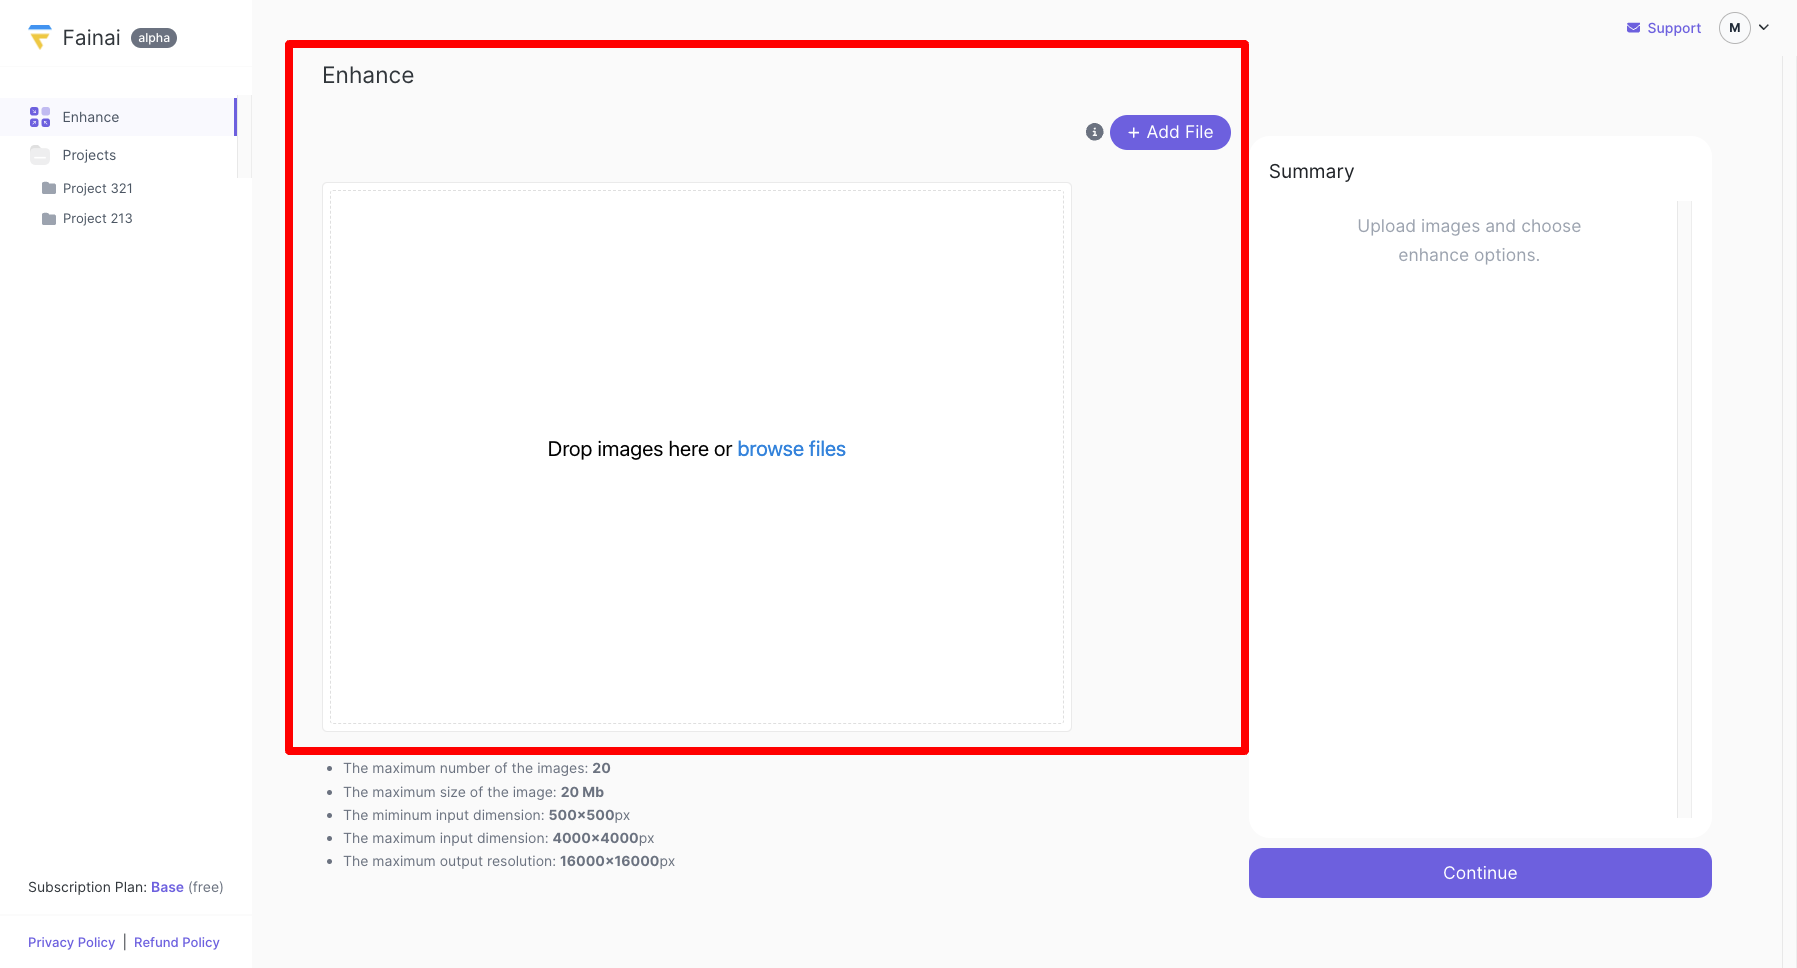Click the Base subscription plan link
1797x968 pixels.
tap(167, 887)
